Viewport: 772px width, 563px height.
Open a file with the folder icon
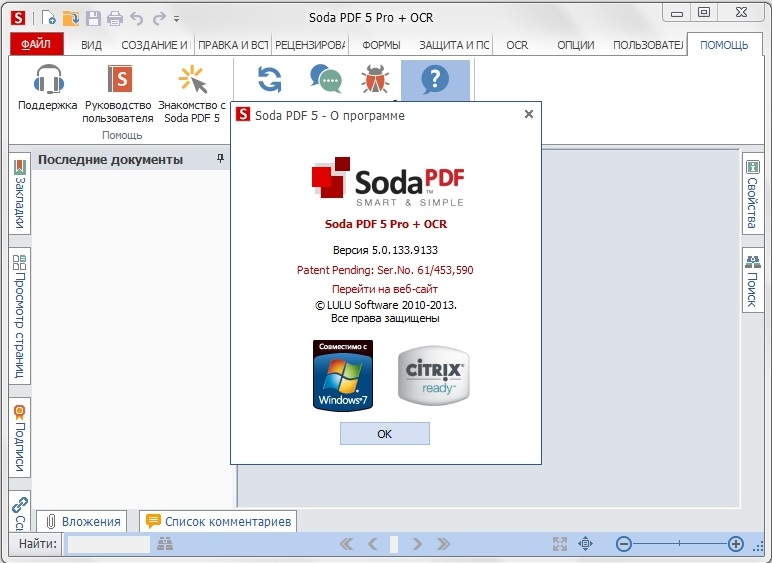click(x=70, y=18)
